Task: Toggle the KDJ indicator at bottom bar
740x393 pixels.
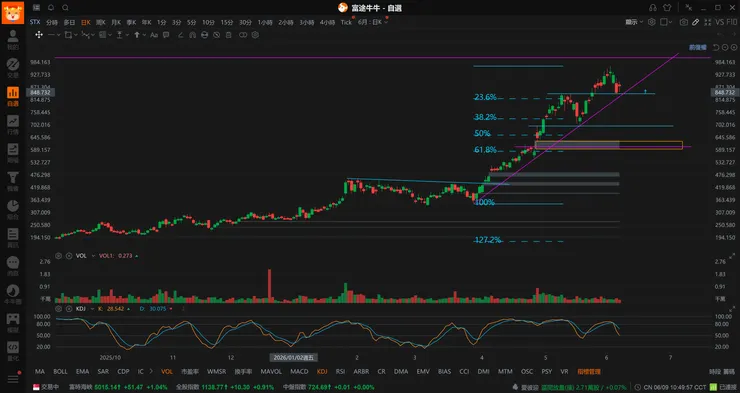Action: point(322,371)
